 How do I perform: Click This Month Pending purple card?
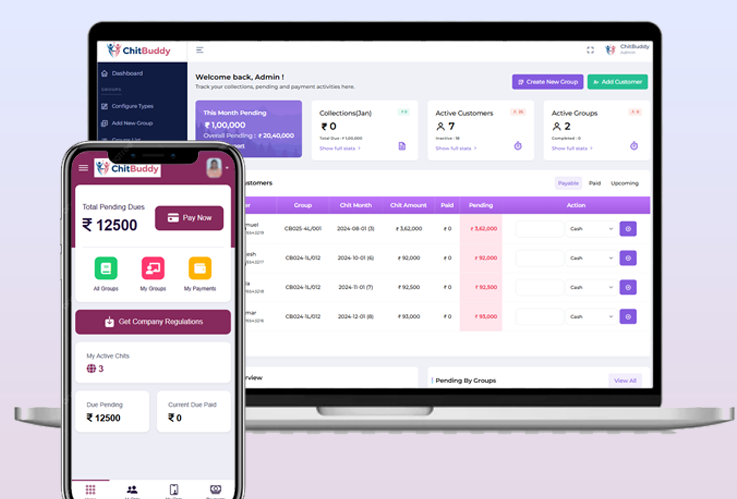249,128
